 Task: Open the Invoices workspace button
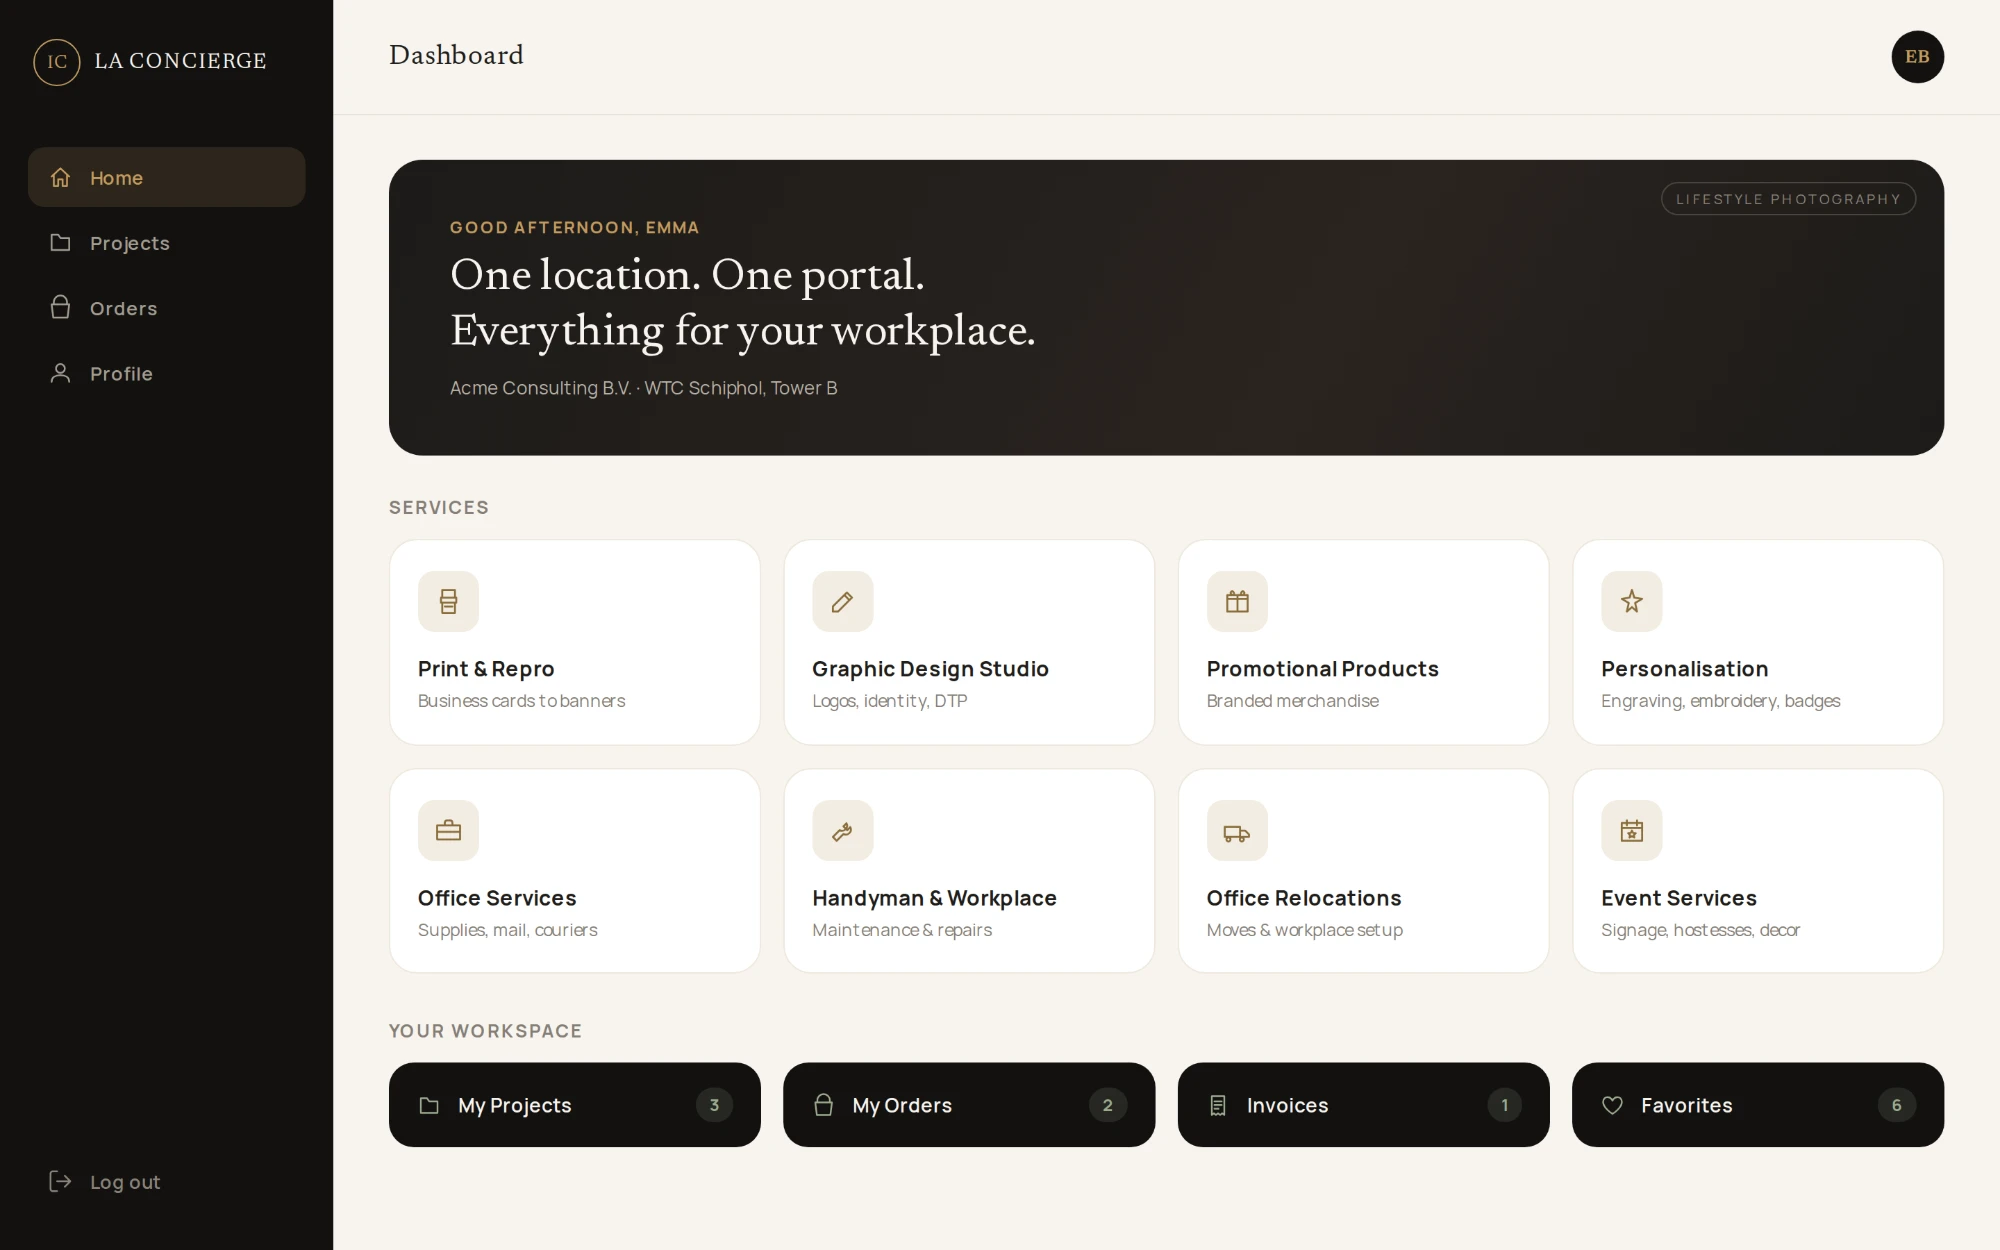coord(1363,1105)
